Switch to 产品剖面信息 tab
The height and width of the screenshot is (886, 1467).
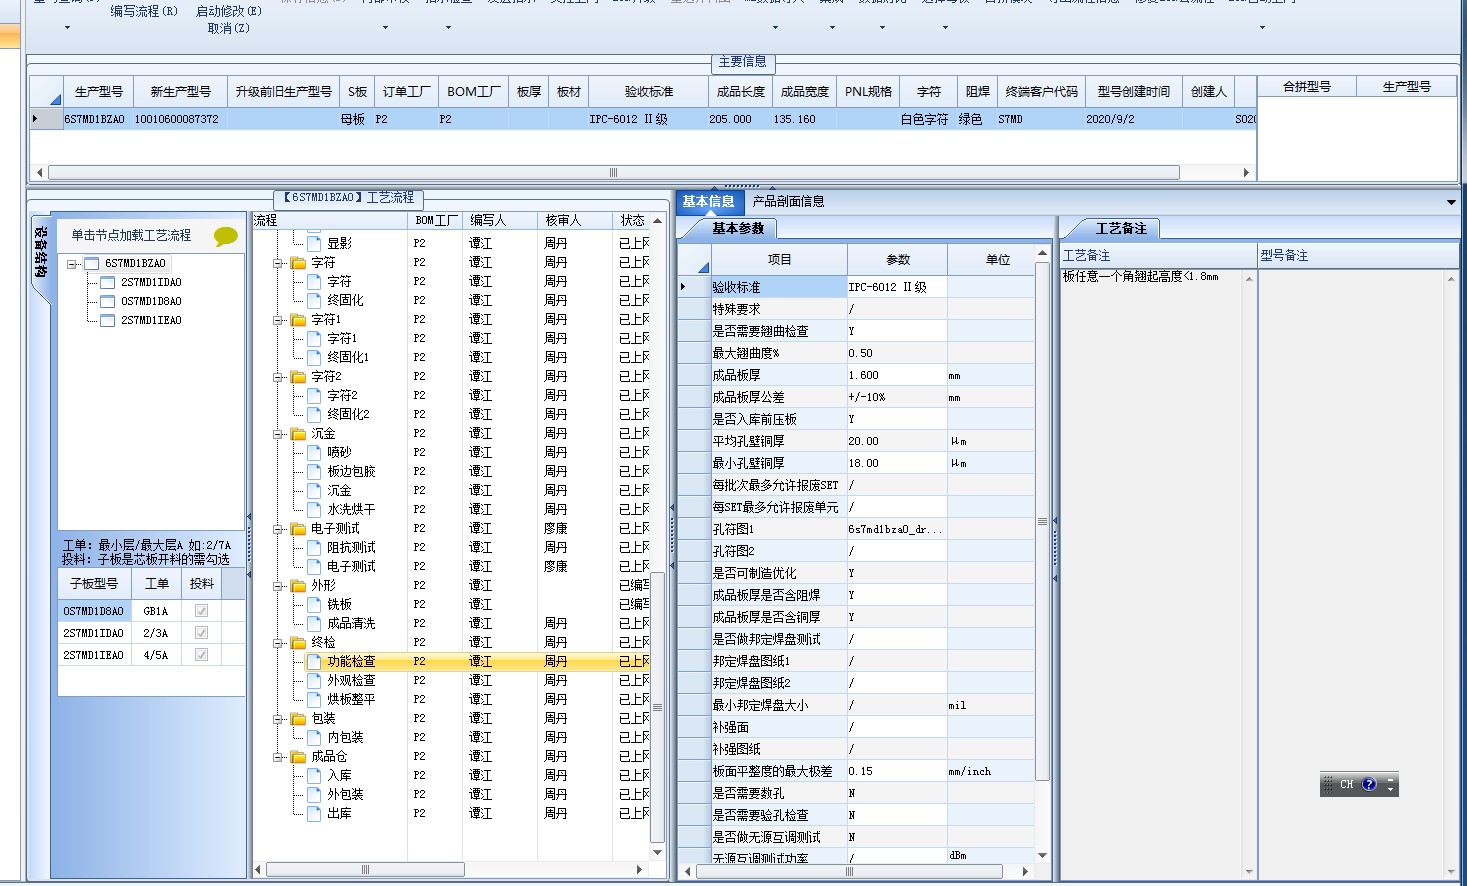click(x=788, y=201)
